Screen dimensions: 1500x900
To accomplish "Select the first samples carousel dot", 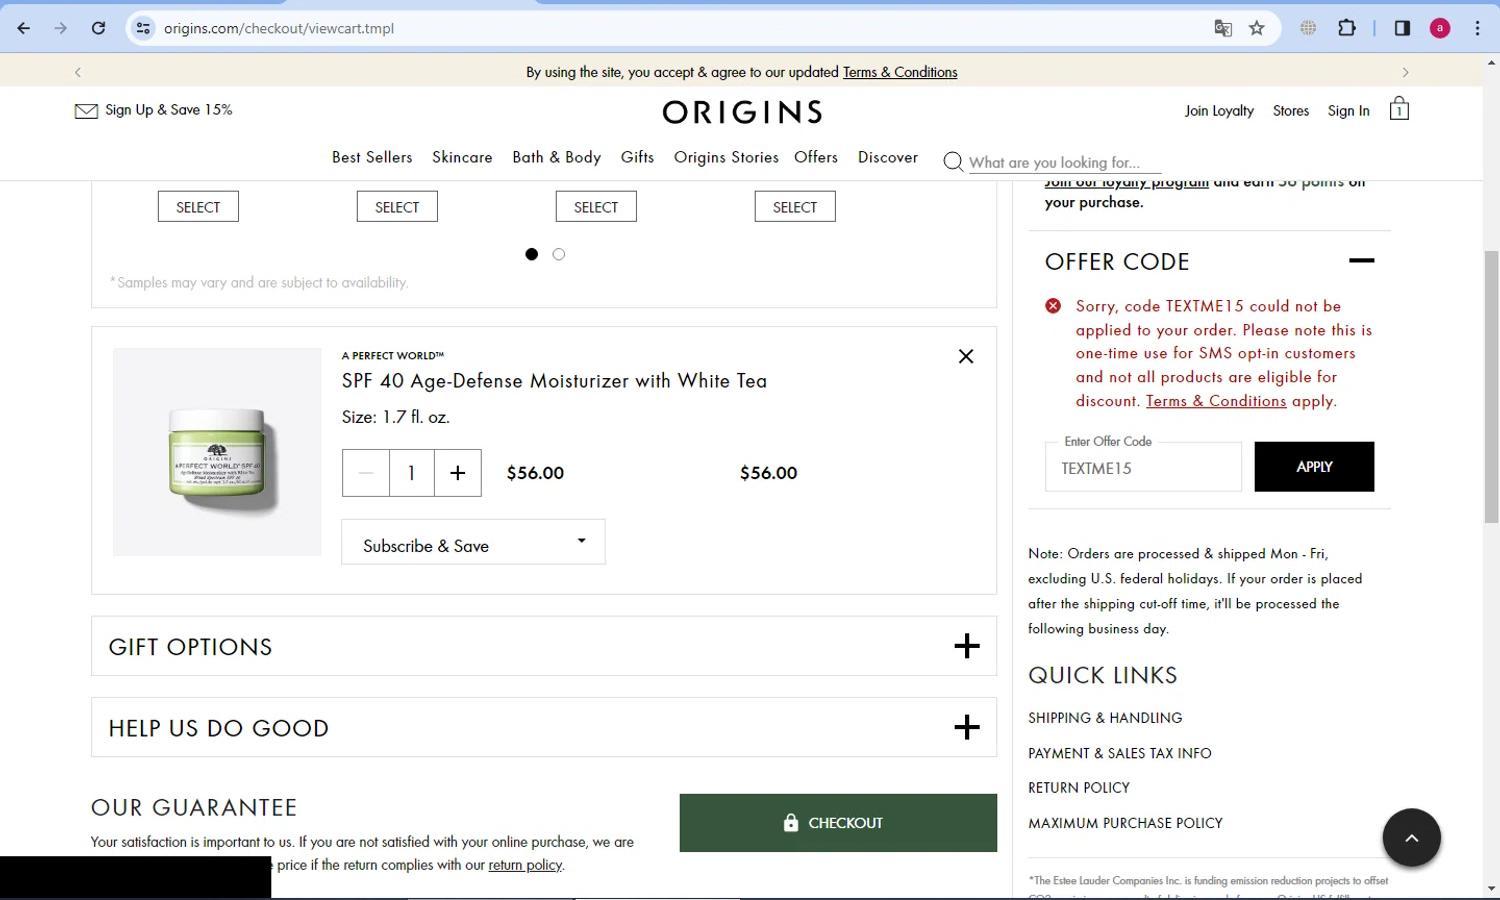I will 531,254.
